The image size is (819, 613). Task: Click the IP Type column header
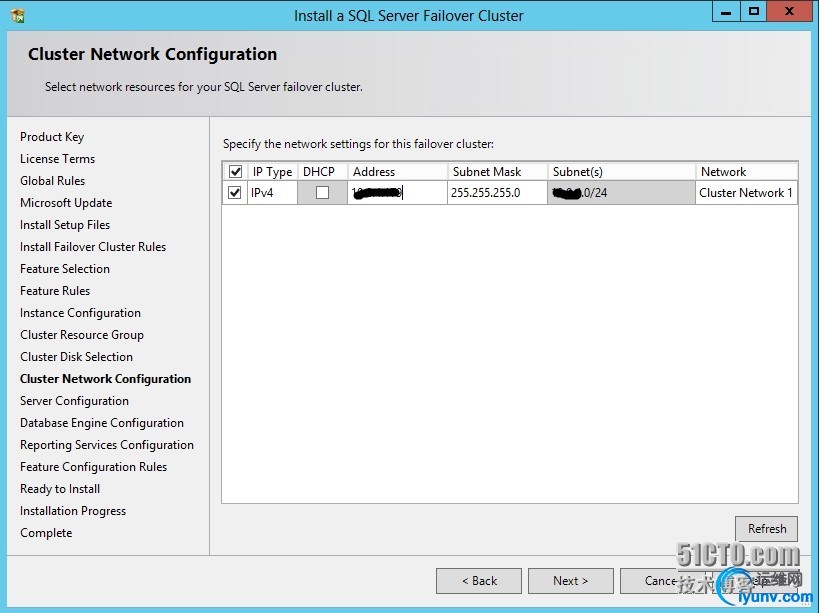(x=272, y=172)
